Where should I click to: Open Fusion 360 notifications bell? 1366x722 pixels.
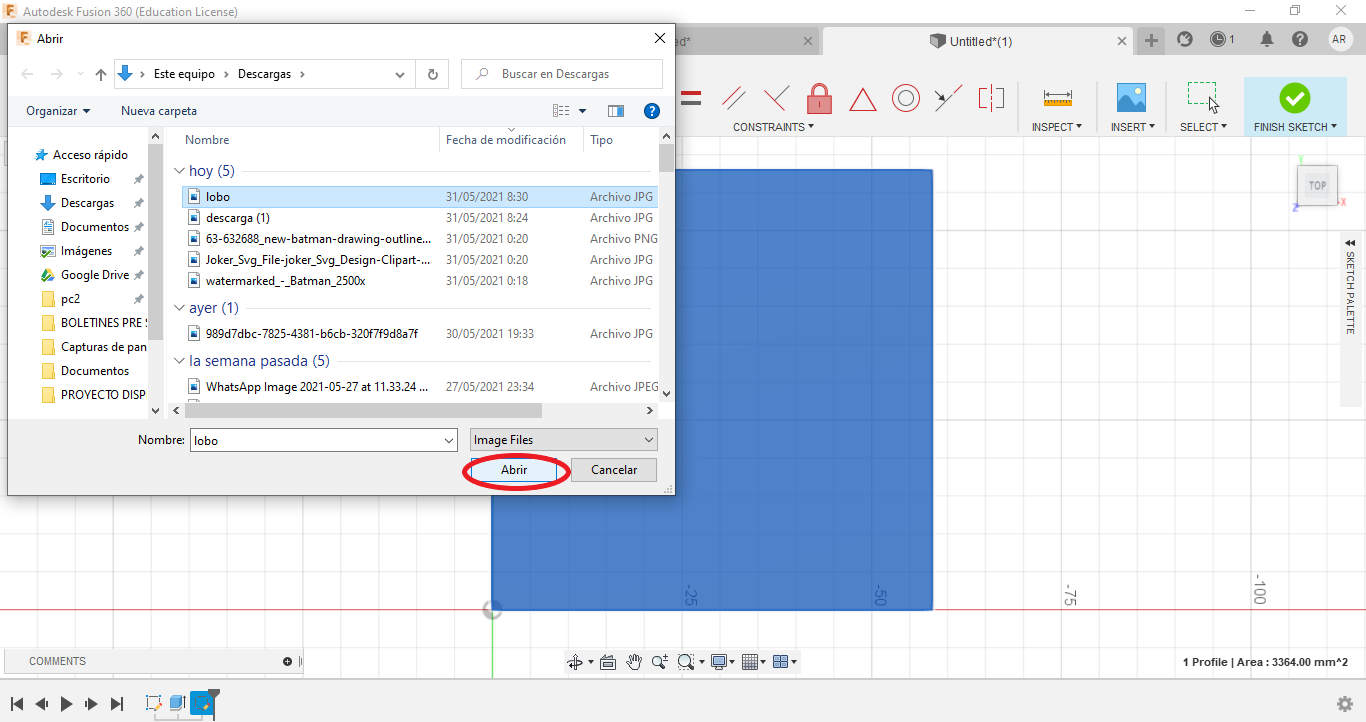(1267, 39)
